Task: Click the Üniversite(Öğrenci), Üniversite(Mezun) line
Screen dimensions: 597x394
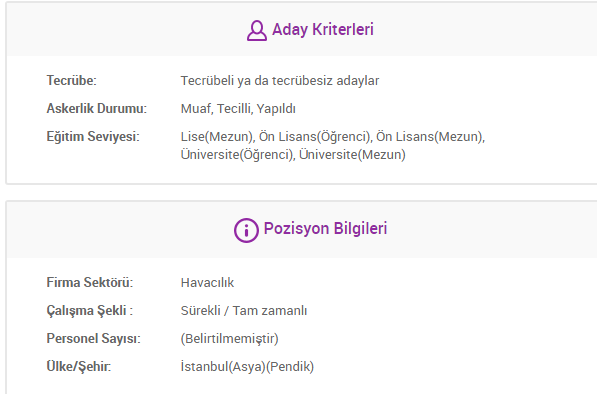Action: point(293,155)
